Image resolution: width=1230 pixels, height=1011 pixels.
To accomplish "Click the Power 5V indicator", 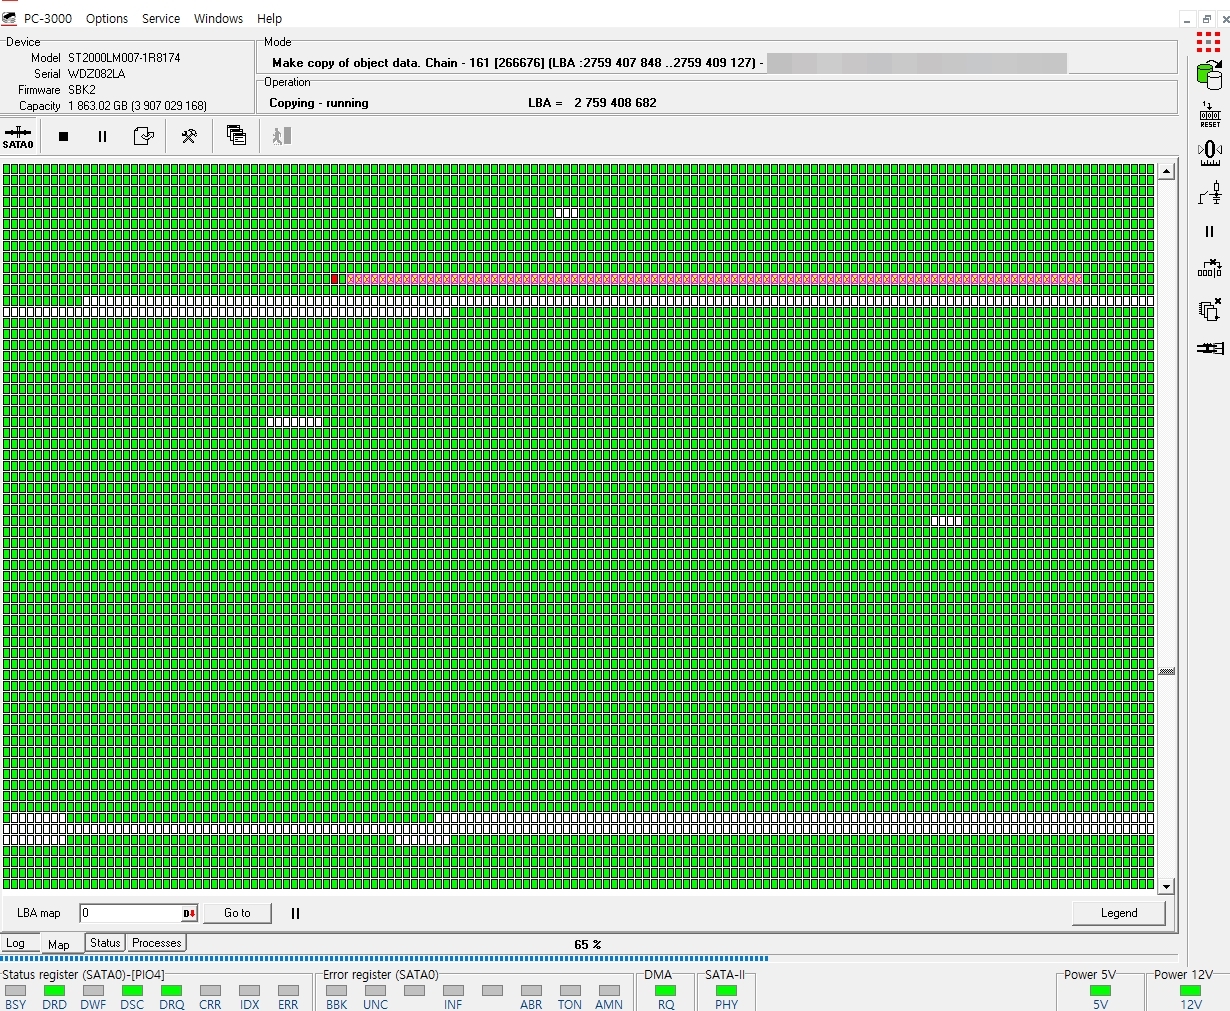I will pyautogui.click(x=1100, y=991).
